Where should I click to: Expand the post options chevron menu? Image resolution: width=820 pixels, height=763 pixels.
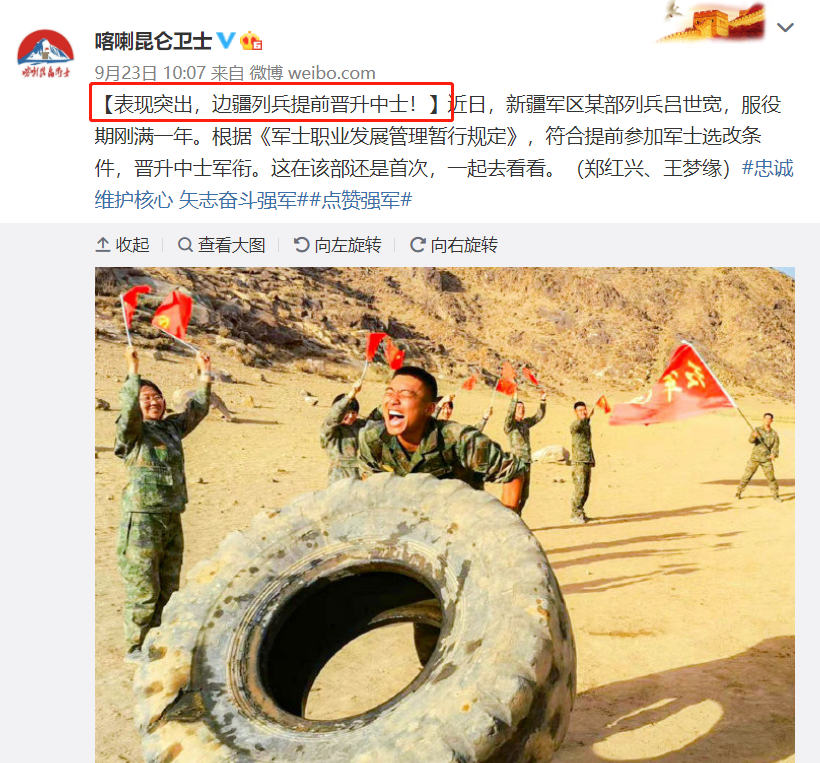point(785,27)
